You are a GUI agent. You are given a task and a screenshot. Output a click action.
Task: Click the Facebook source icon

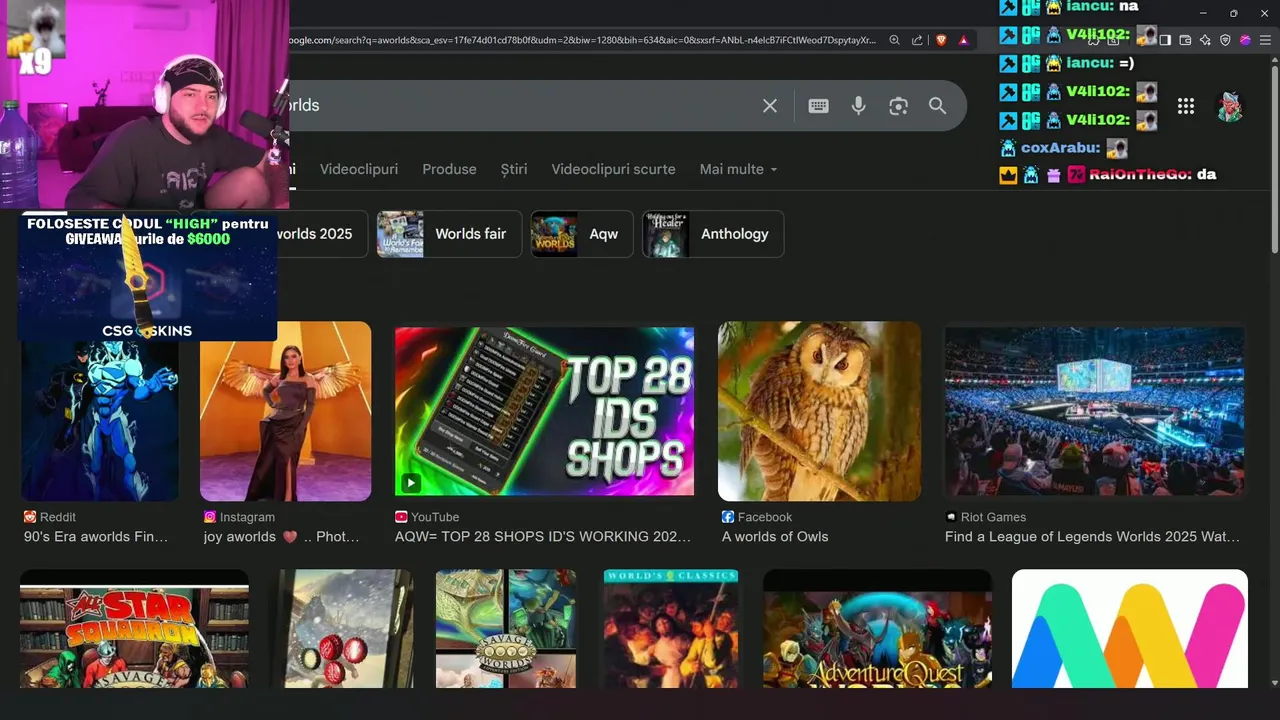[728, 517]
